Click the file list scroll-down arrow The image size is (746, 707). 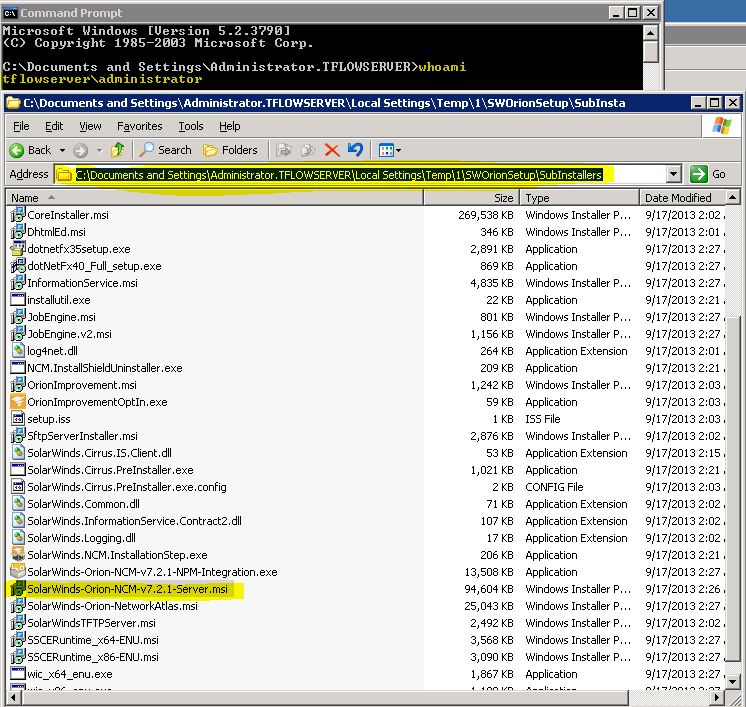tap(733, 682)
